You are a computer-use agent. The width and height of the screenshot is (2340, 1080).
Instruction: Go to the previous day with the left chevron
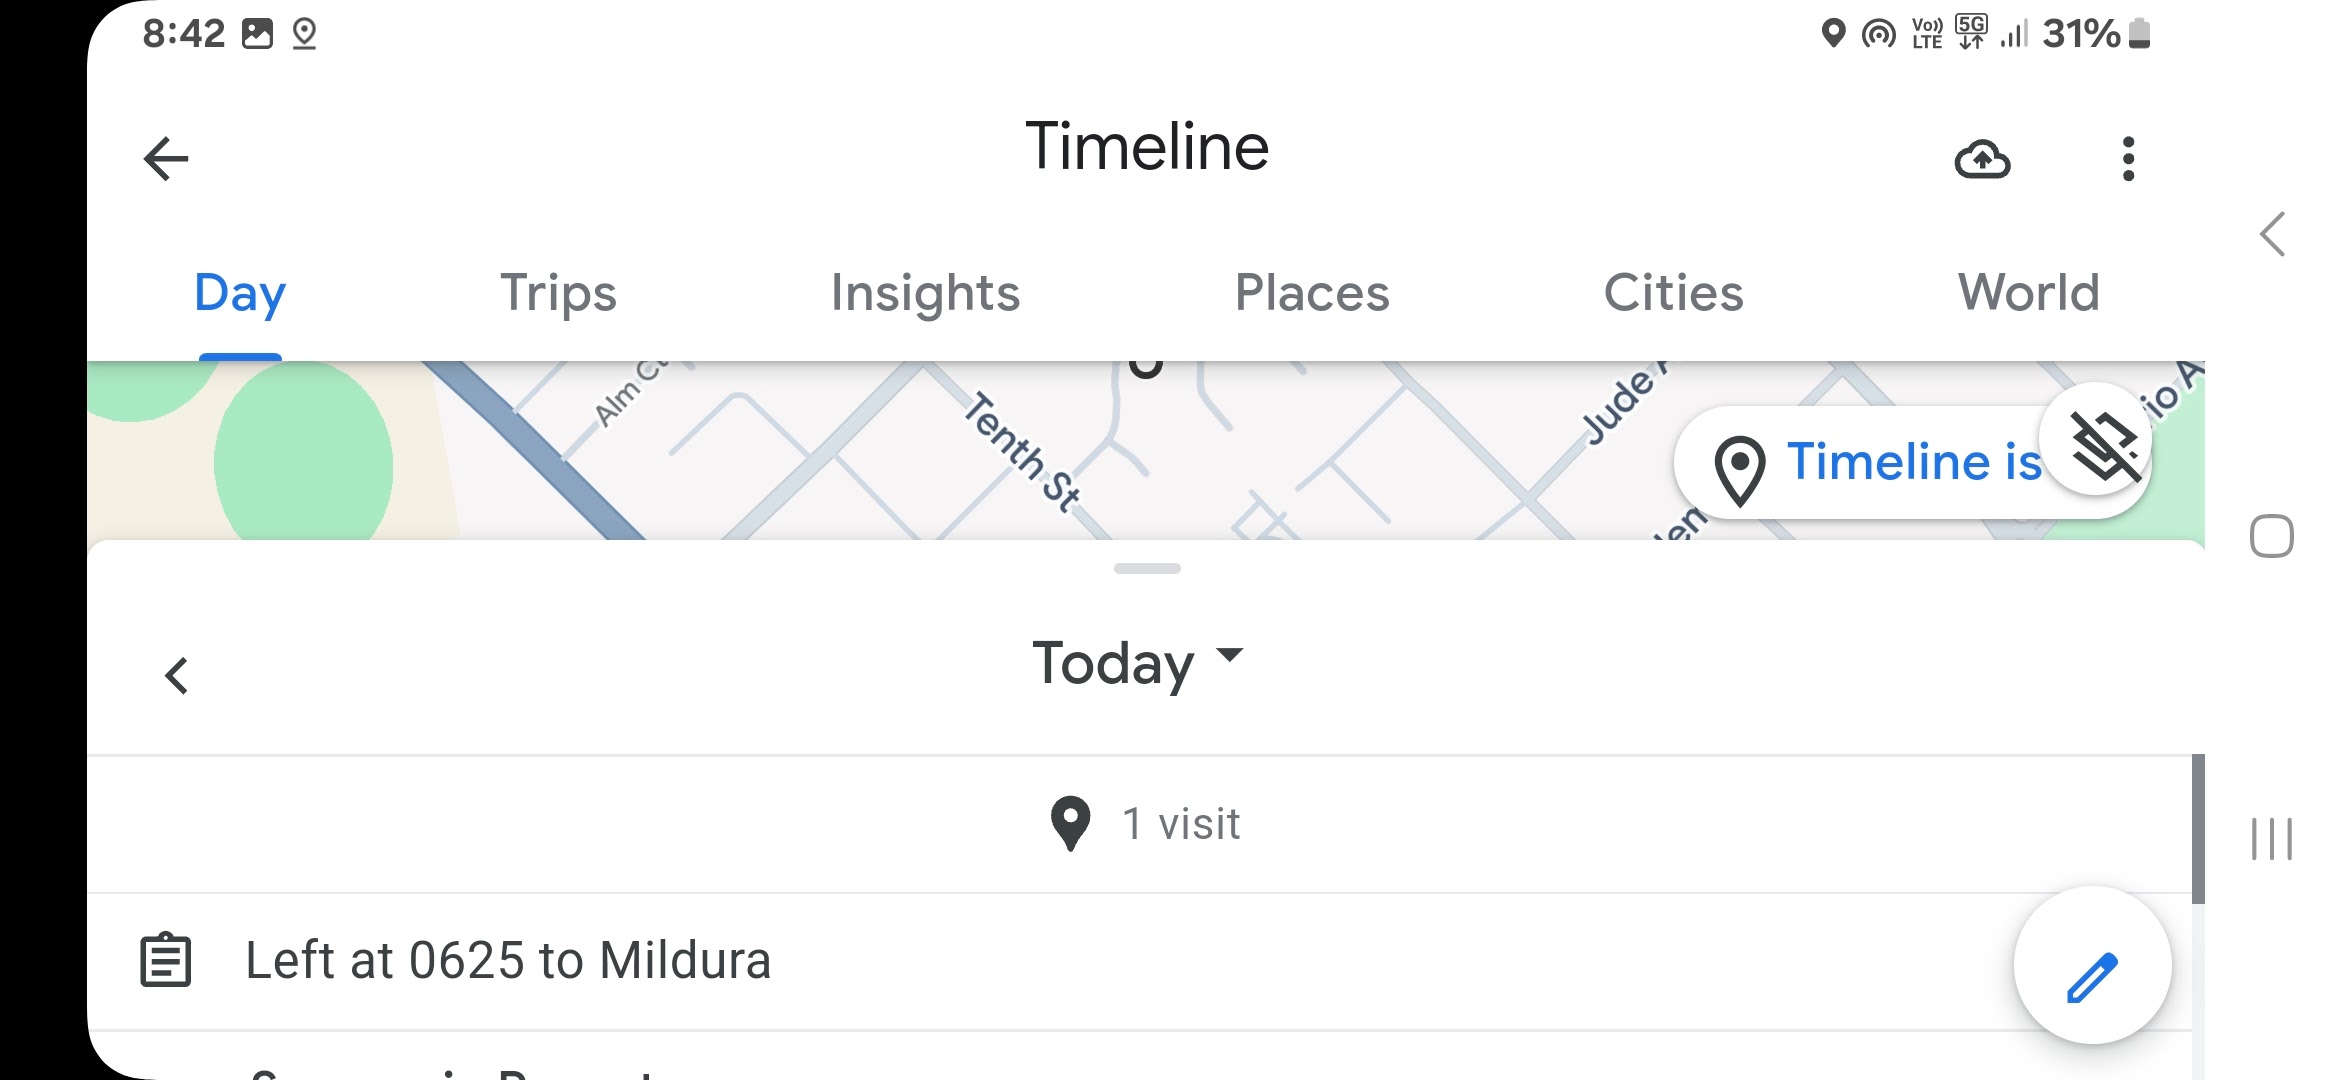click(178, 676)
